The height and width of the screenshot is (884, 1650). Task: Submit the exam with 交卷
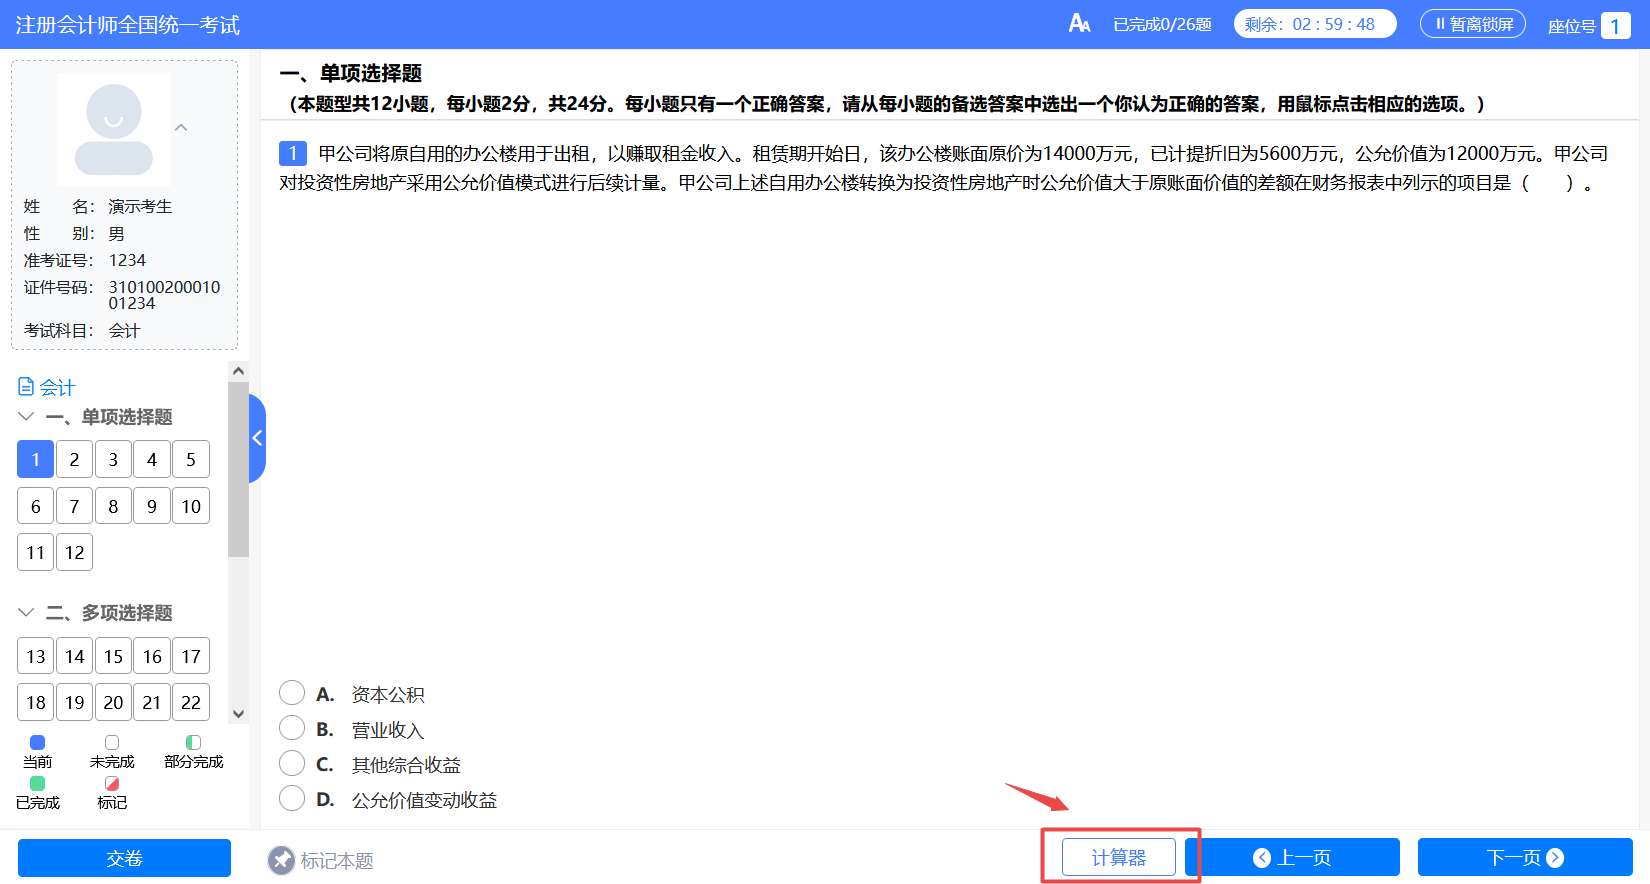[x=124, y=859]
